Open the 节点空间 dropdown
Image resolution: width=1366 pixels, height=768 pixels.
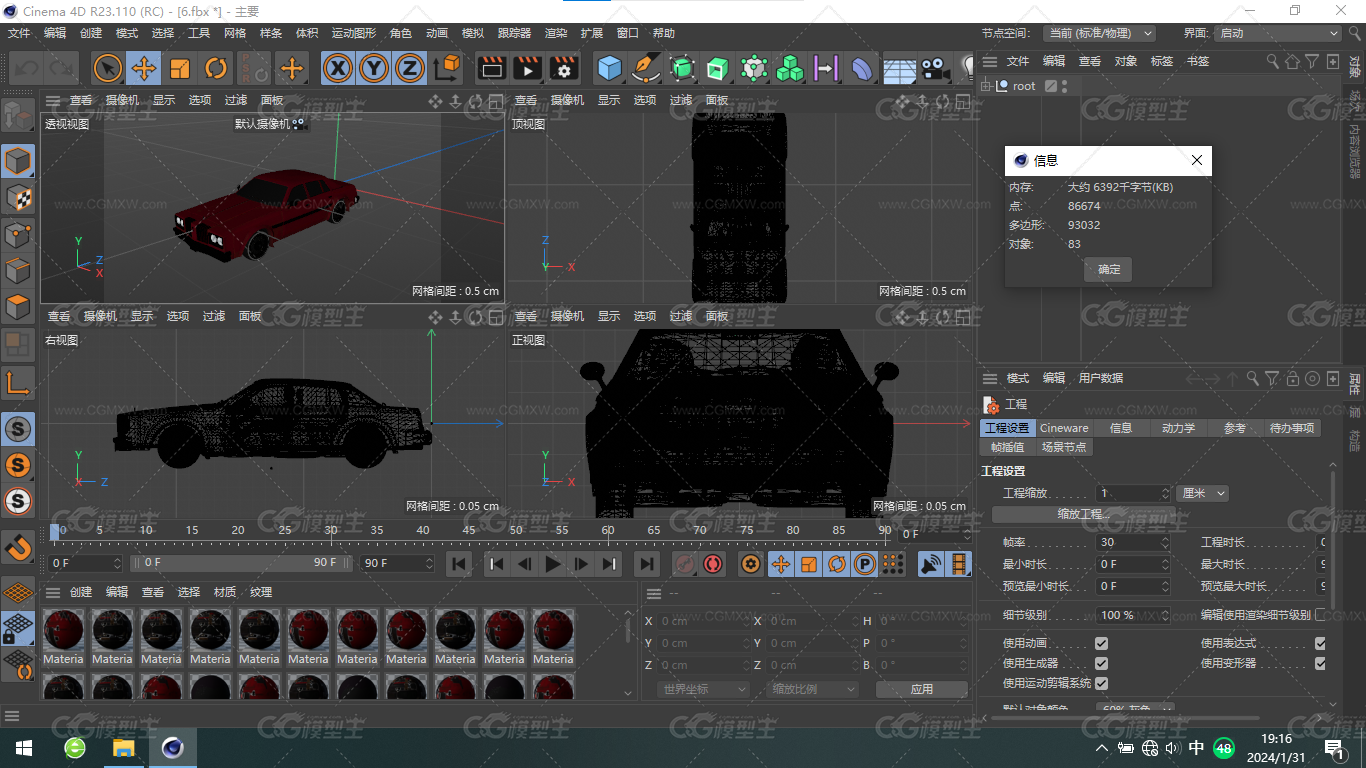(1100, 33)
